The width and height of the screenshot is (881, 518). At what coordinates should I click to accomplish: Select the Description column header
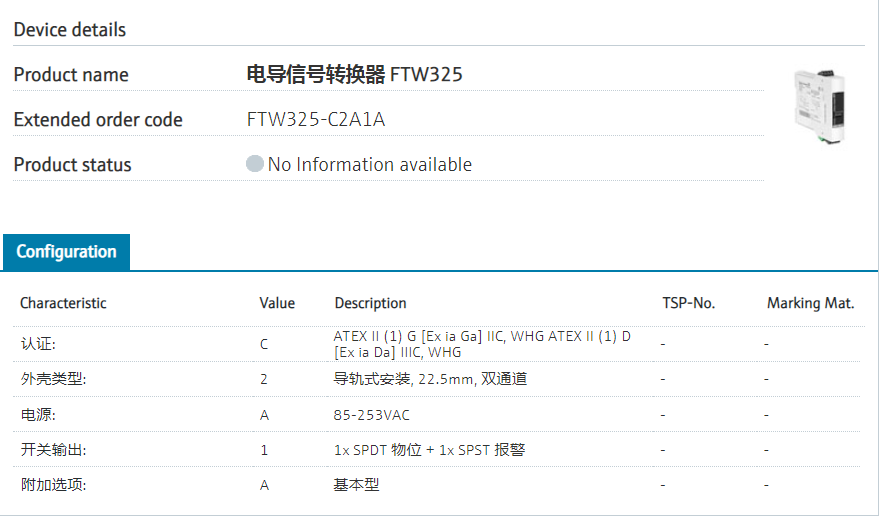370,303
